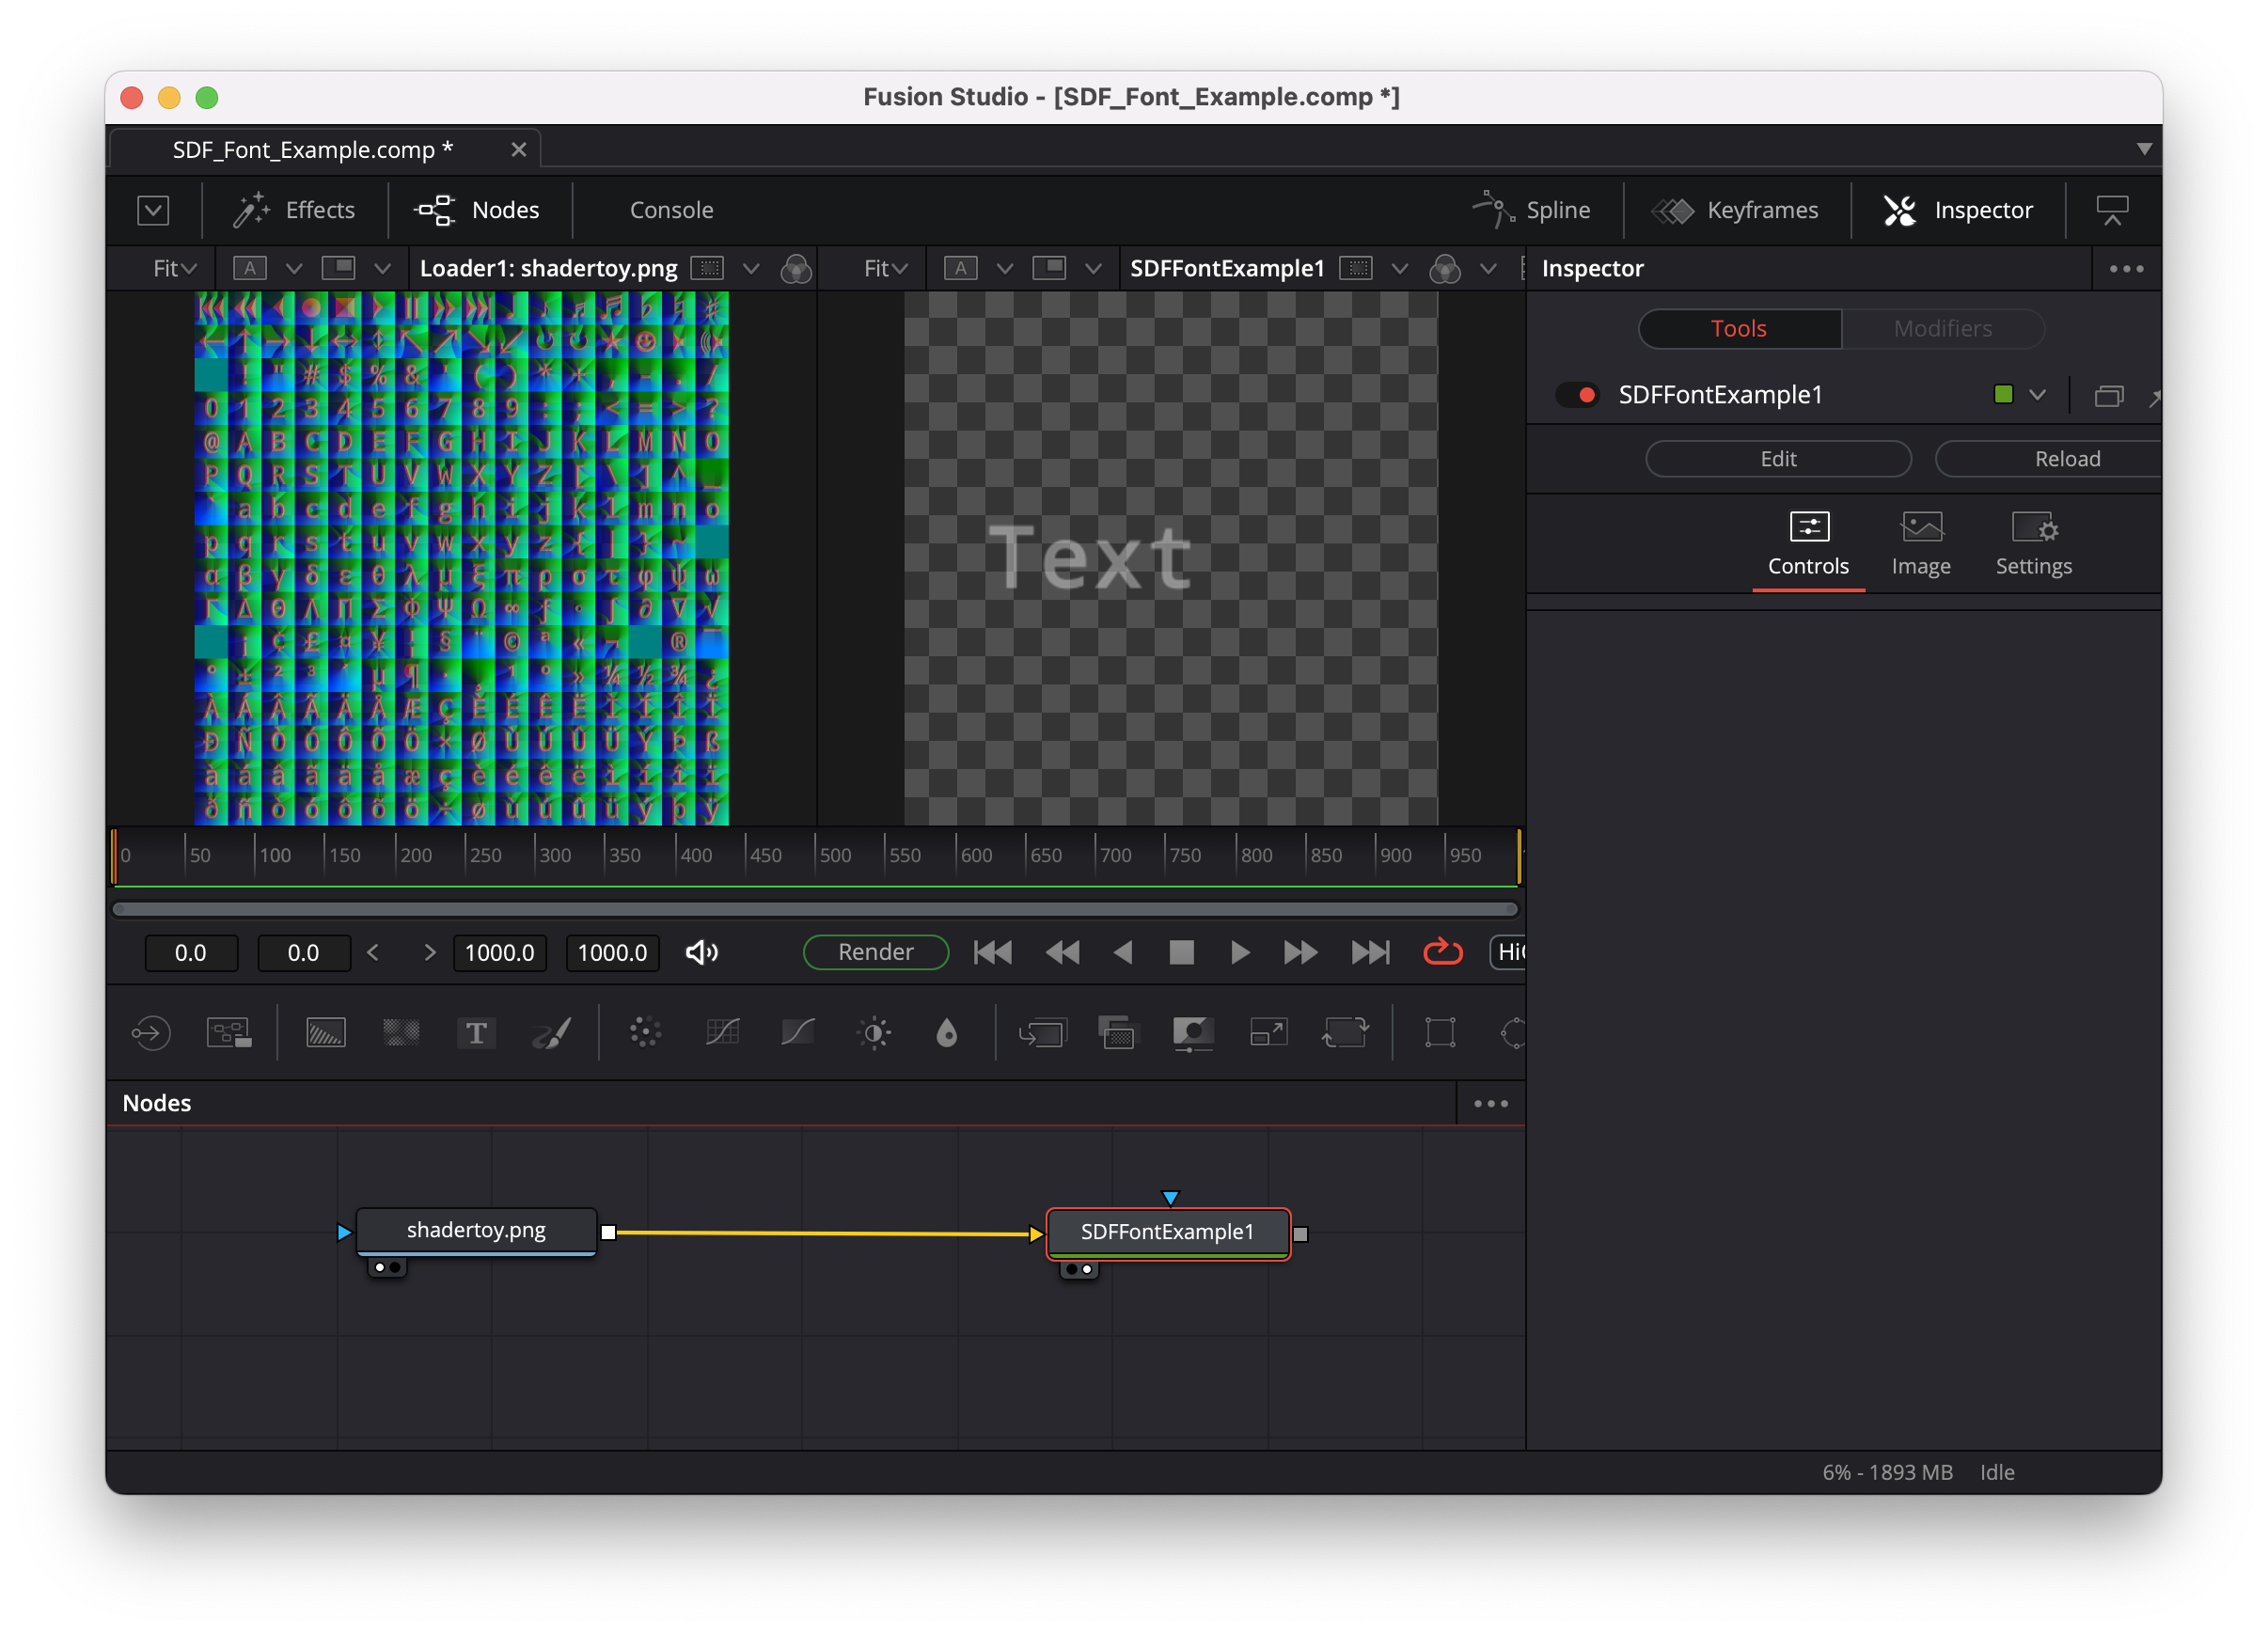Open the Console panel

click(x=671, y=210)
